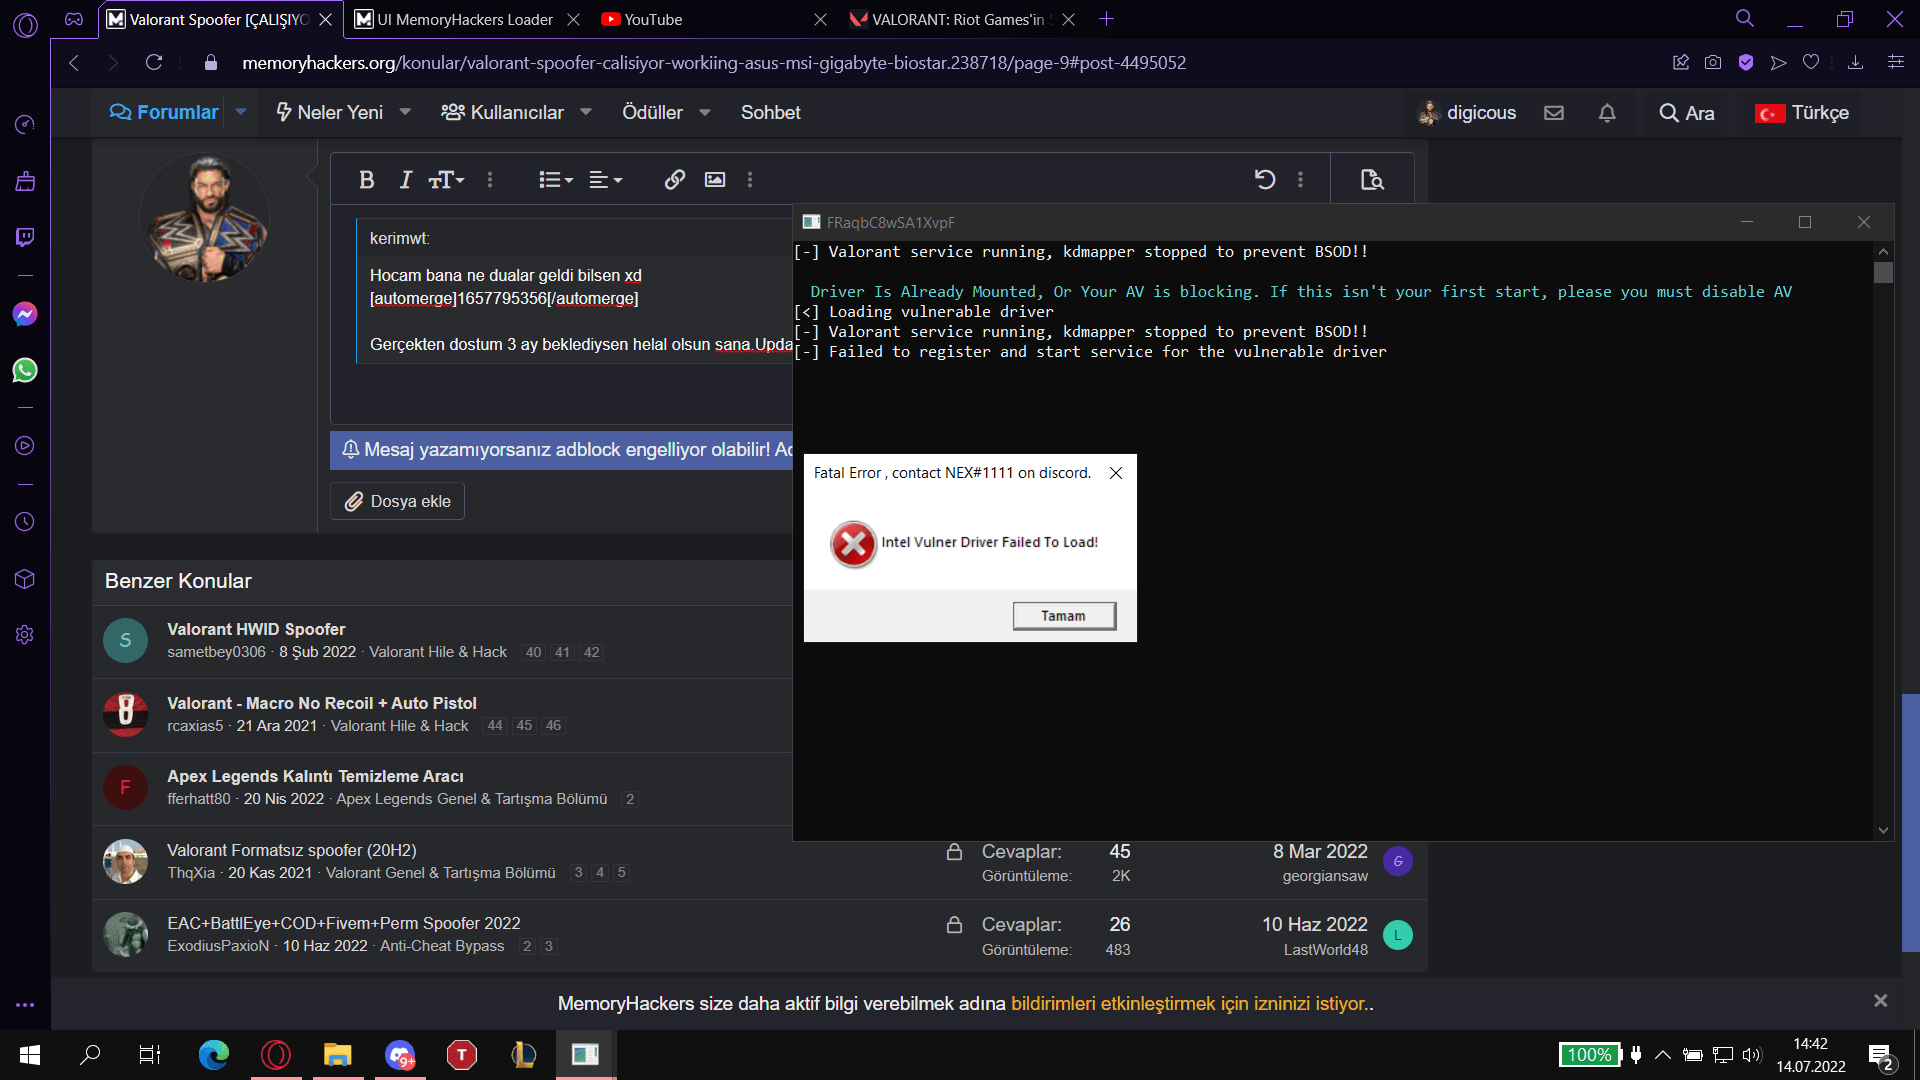
Task: Open the player icon in Opera sidebar
Action: (25, 446)
